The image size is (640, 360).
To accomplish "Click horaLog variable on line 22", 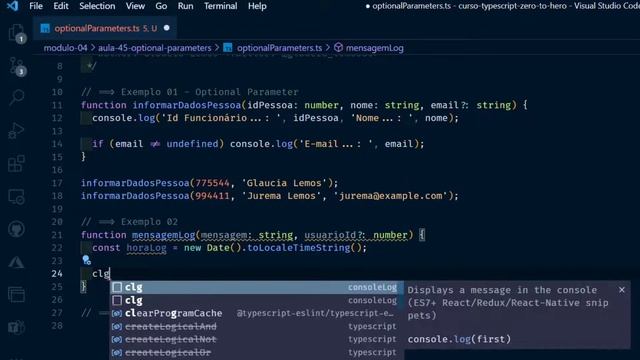I will (x=147, y=248).
